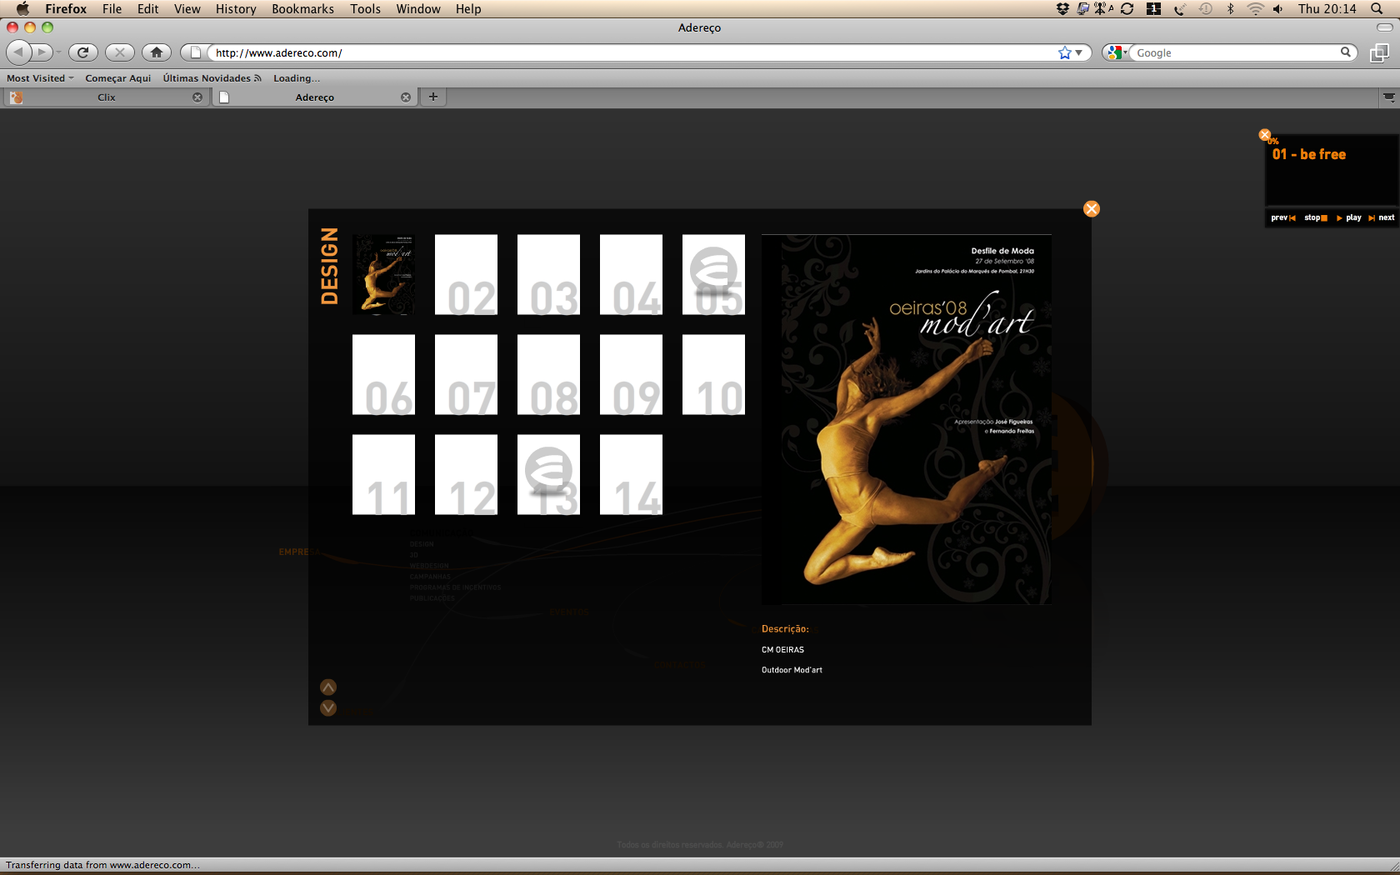Go back with the browser Back arrow
The image size is (1400, 875).
click(x=18, y=52)
